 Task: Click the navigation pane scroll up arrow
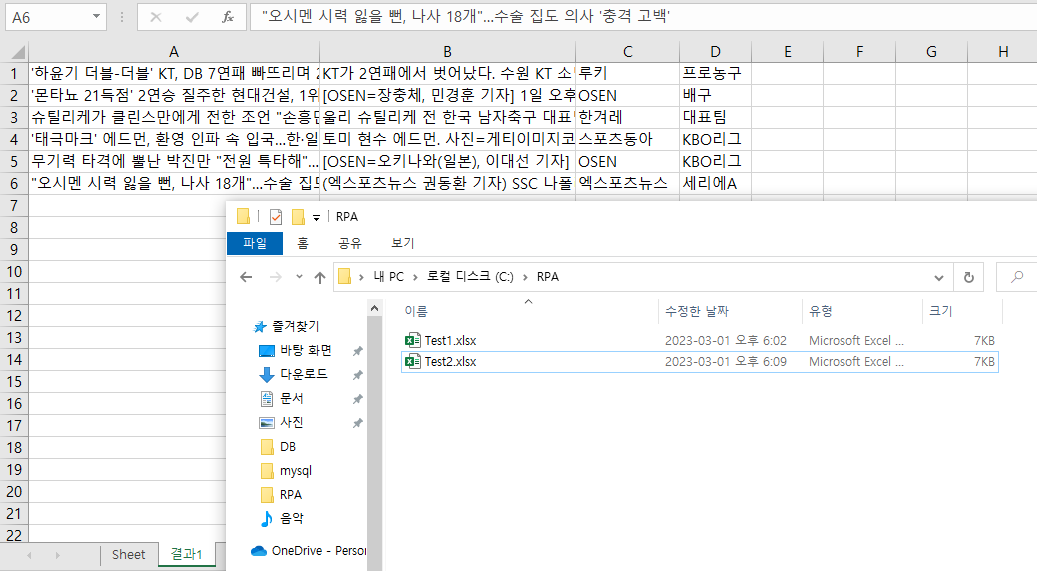(x=374, y=308)
